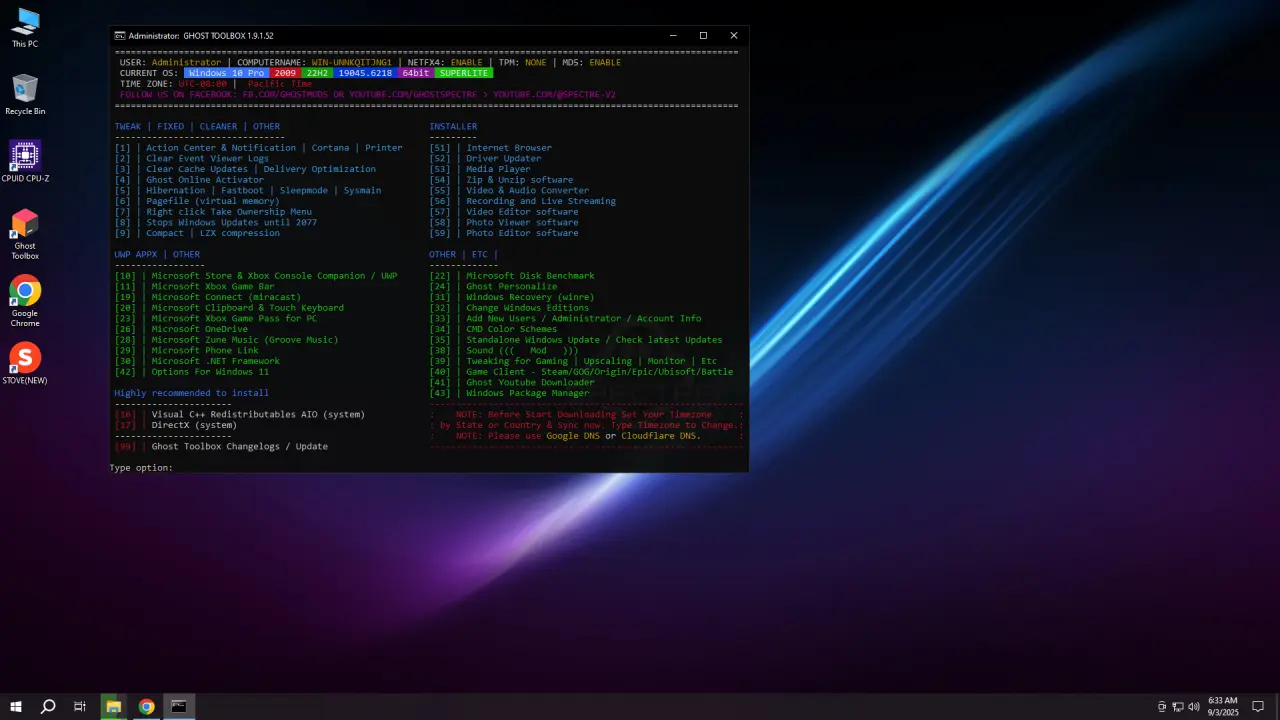Click the taskbar clock showing 6:33 AM
Image resolution: width=1280 pixels, height=720 pixels.
tap(1222, 707)
